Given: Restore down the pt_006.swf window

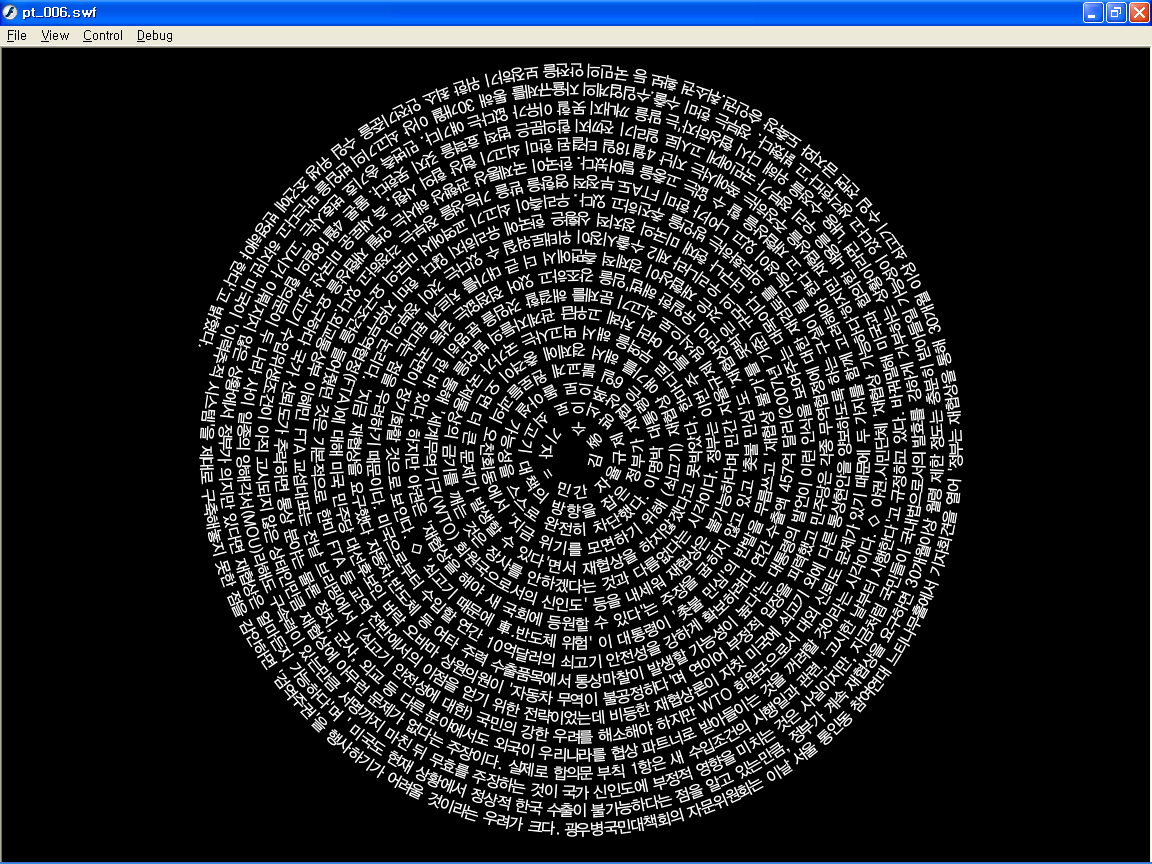Looking at the screenshot, I should pyautogui.click(x=1114, y=12).
